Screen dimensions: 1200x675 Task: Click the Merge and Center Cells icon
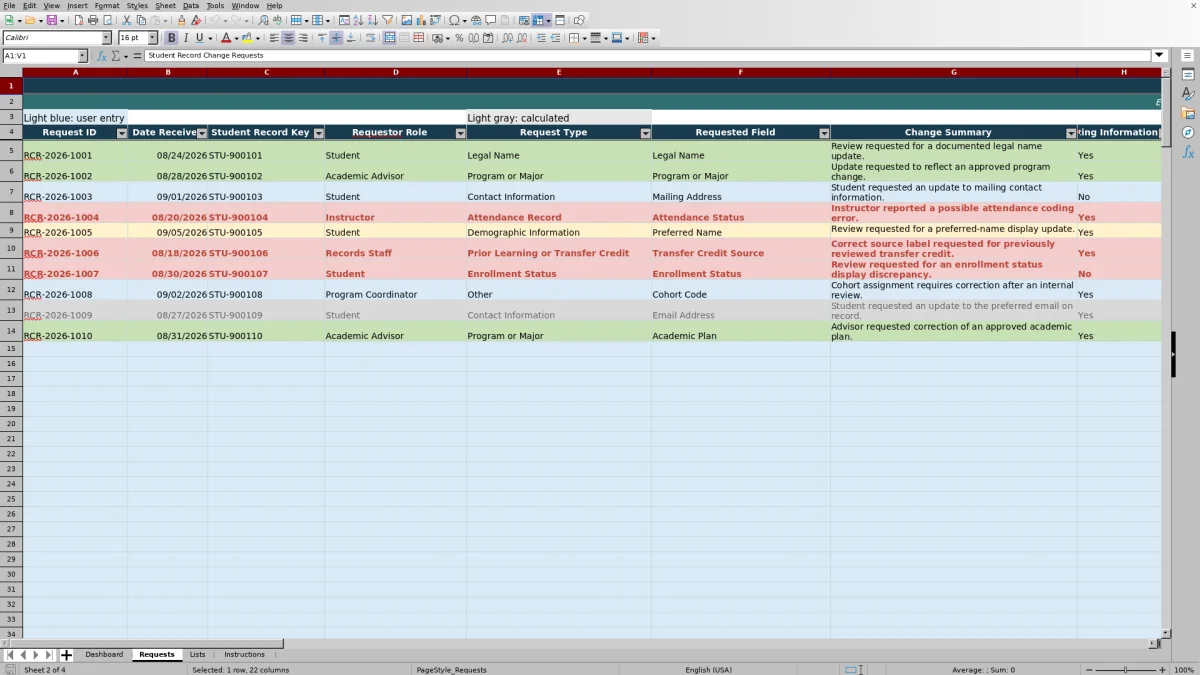coord(390,38)
